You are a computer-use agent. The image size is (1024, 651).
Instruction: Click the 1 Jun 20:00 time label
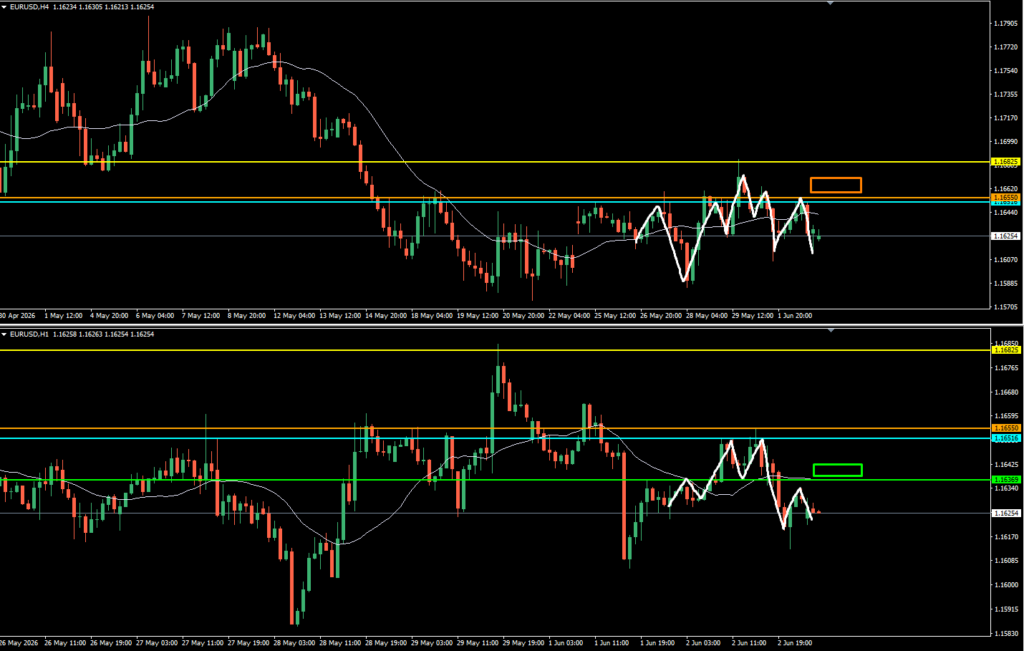coord(795,315)
